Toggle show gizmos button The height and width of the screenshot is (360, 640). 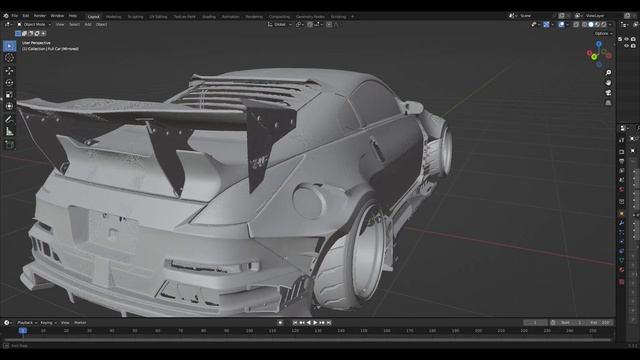tap(546, 24)
